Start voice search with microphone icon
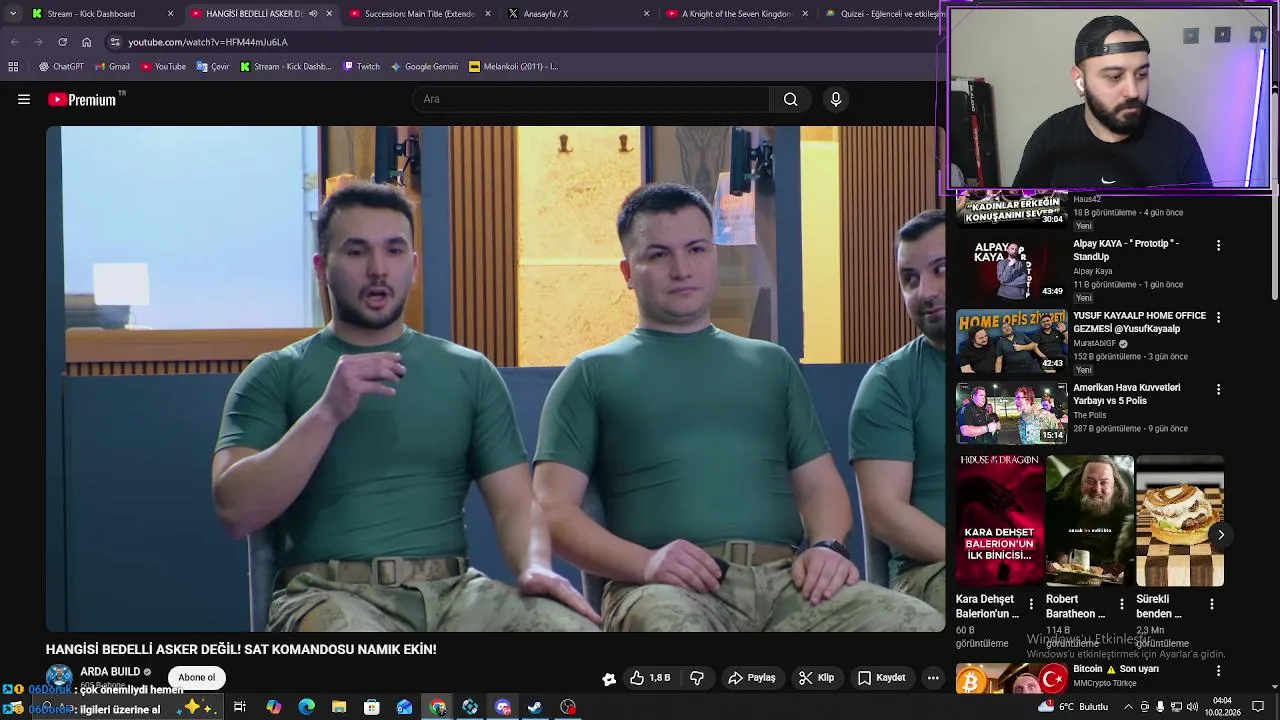The image size is (1280, 720). 836,99
